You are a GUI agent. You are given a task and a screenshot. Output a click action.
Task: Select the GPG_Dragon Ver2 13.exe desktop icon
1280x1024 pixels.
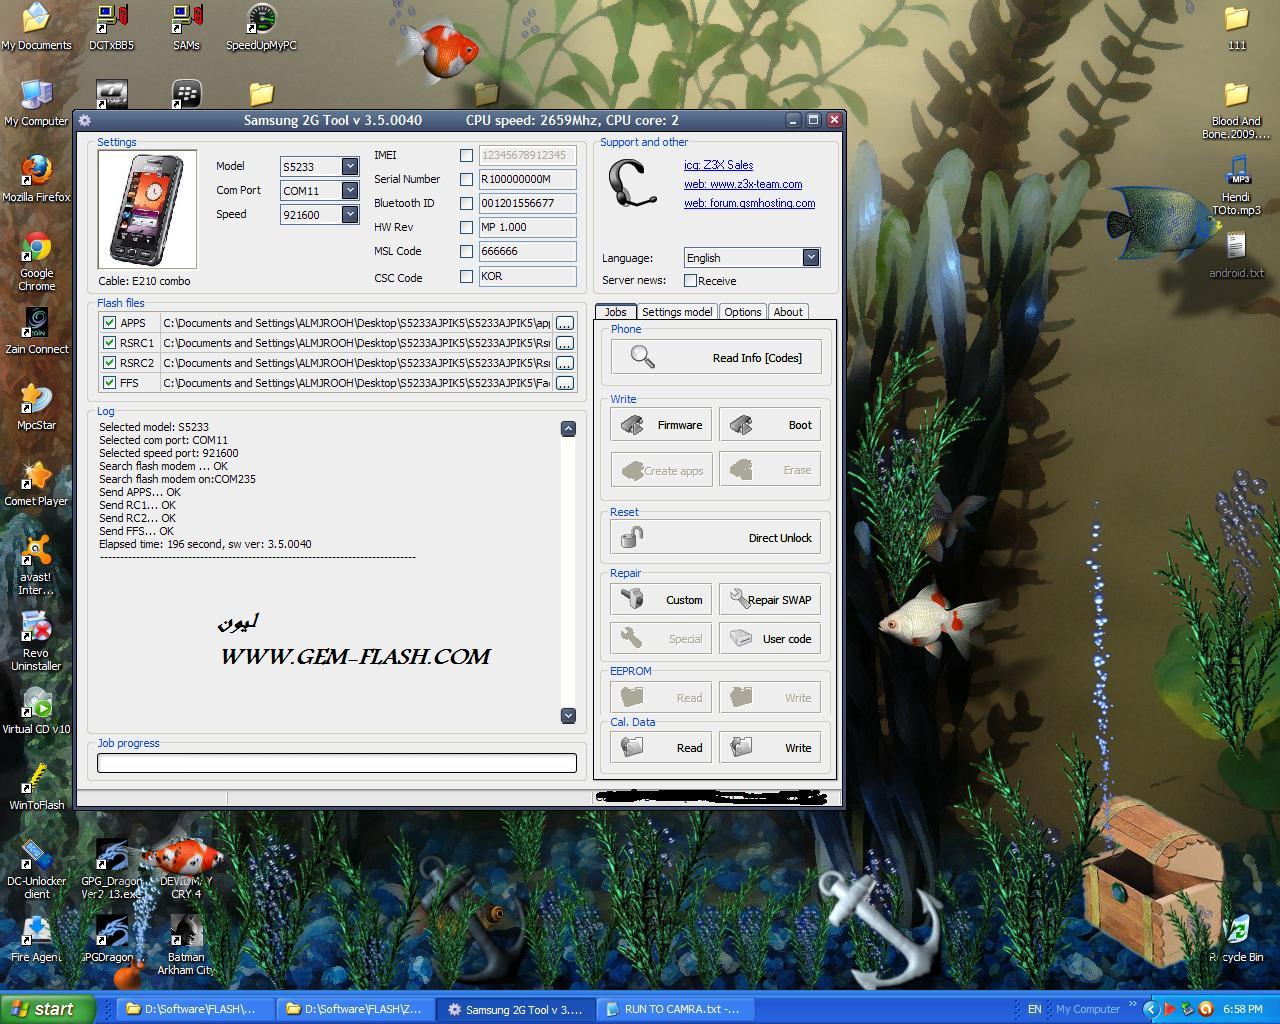pos(111,869)
